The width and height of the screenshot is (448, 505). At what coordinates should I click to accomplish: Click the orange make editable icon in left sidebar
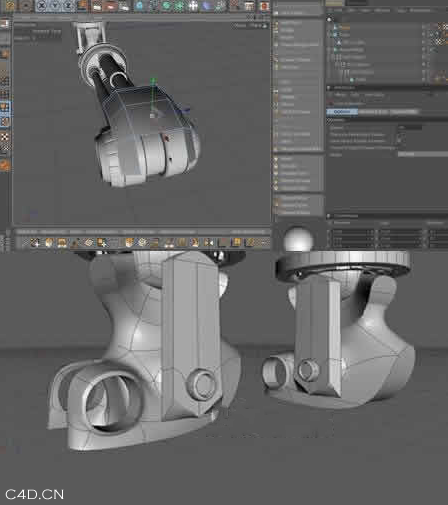pos(5,54)
